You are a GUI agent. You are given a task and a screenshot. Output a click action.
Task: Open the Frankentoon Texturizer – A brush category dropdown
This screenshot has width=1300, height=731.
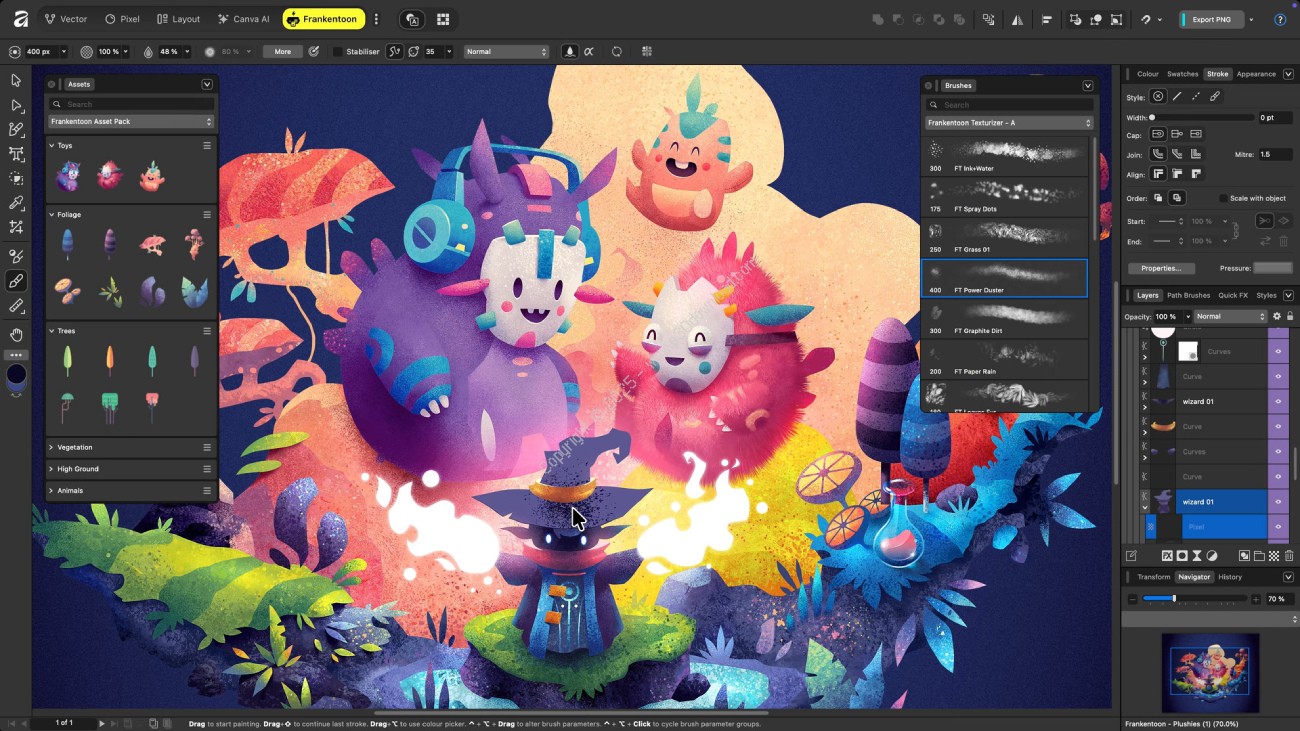[x=1008, y=123]
